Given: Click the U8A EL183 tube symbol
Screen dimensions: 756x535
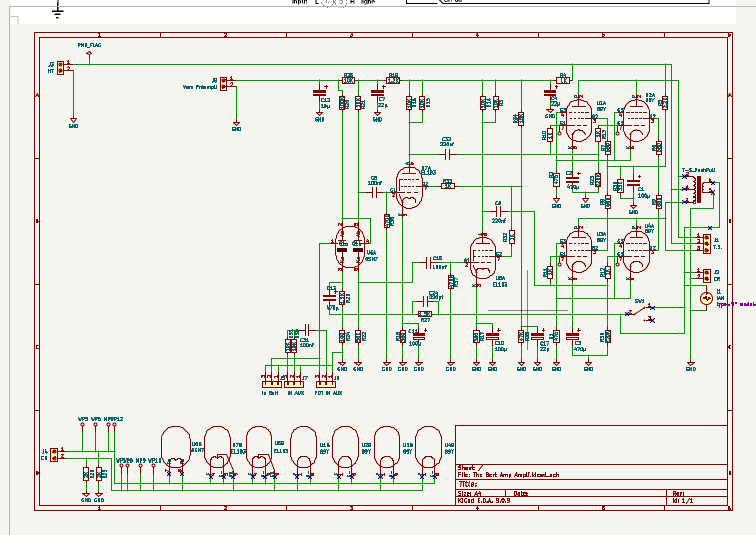Looking at the screenshot, I should point(483,258).
